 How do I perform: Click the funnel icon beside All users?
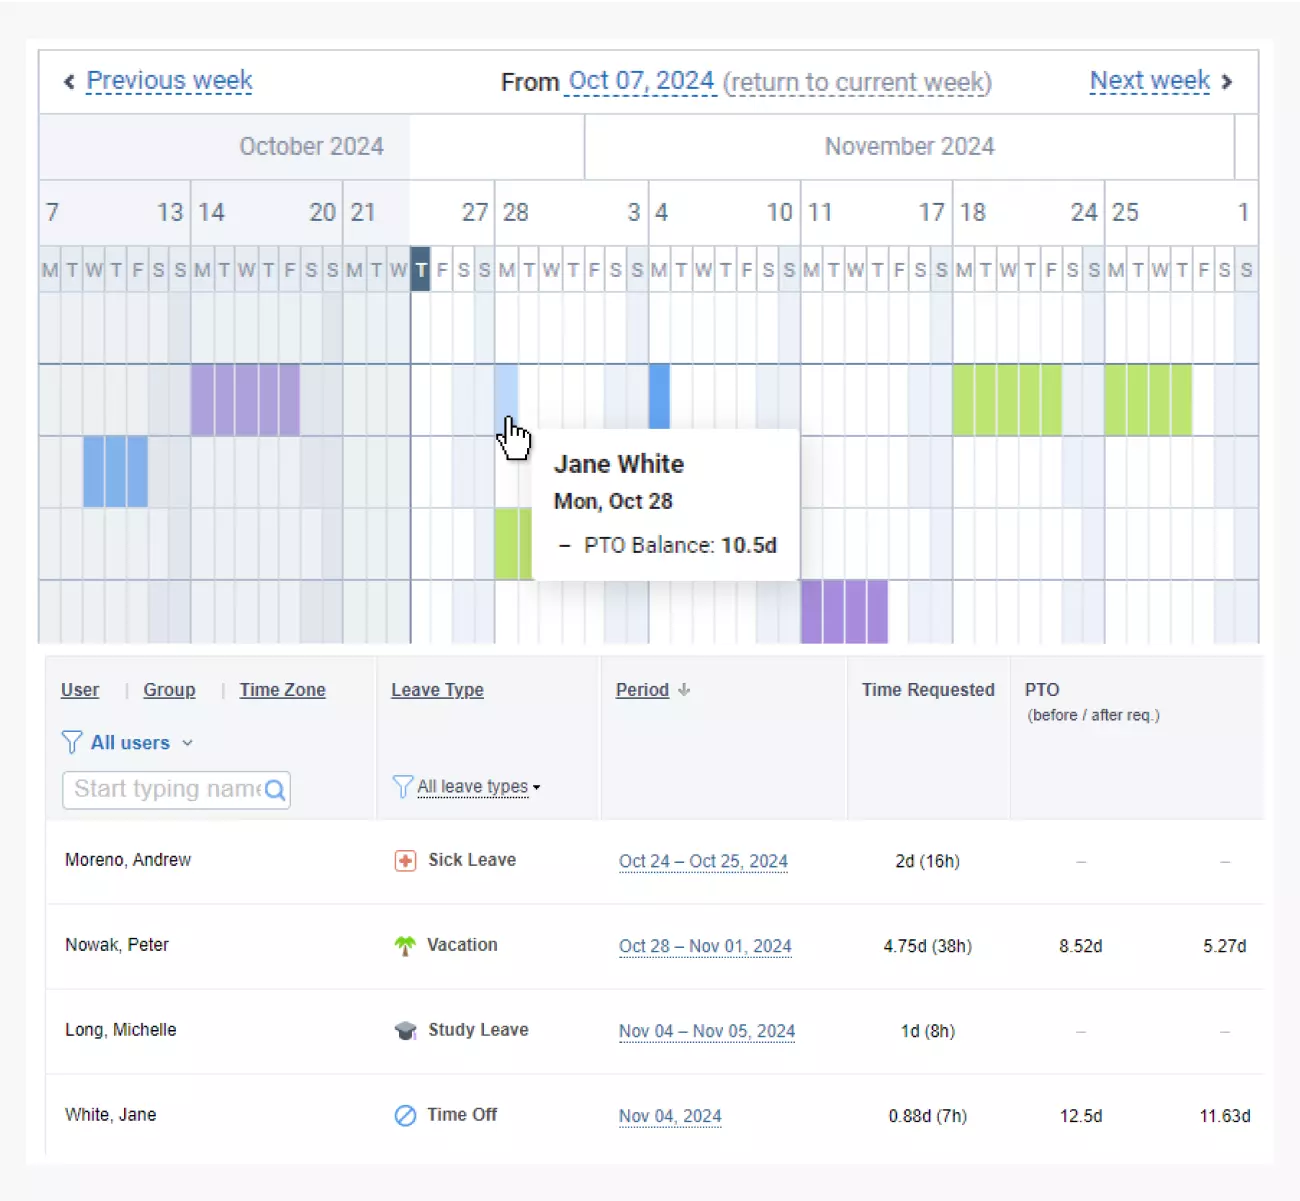tap(72, 742)
